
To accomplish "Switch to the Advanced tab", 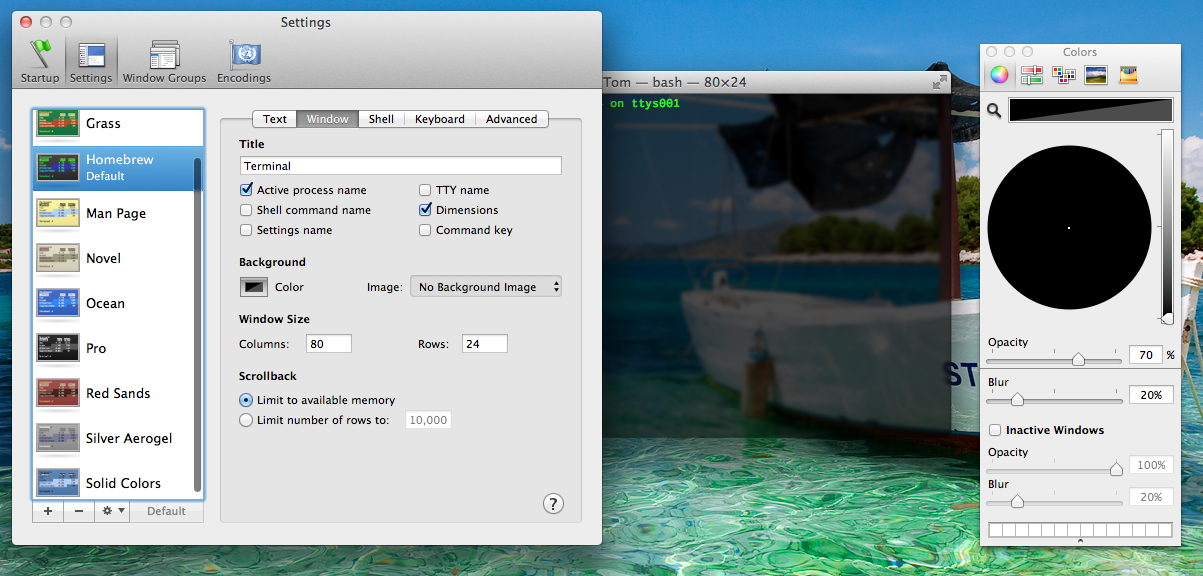I will point(512,119).
